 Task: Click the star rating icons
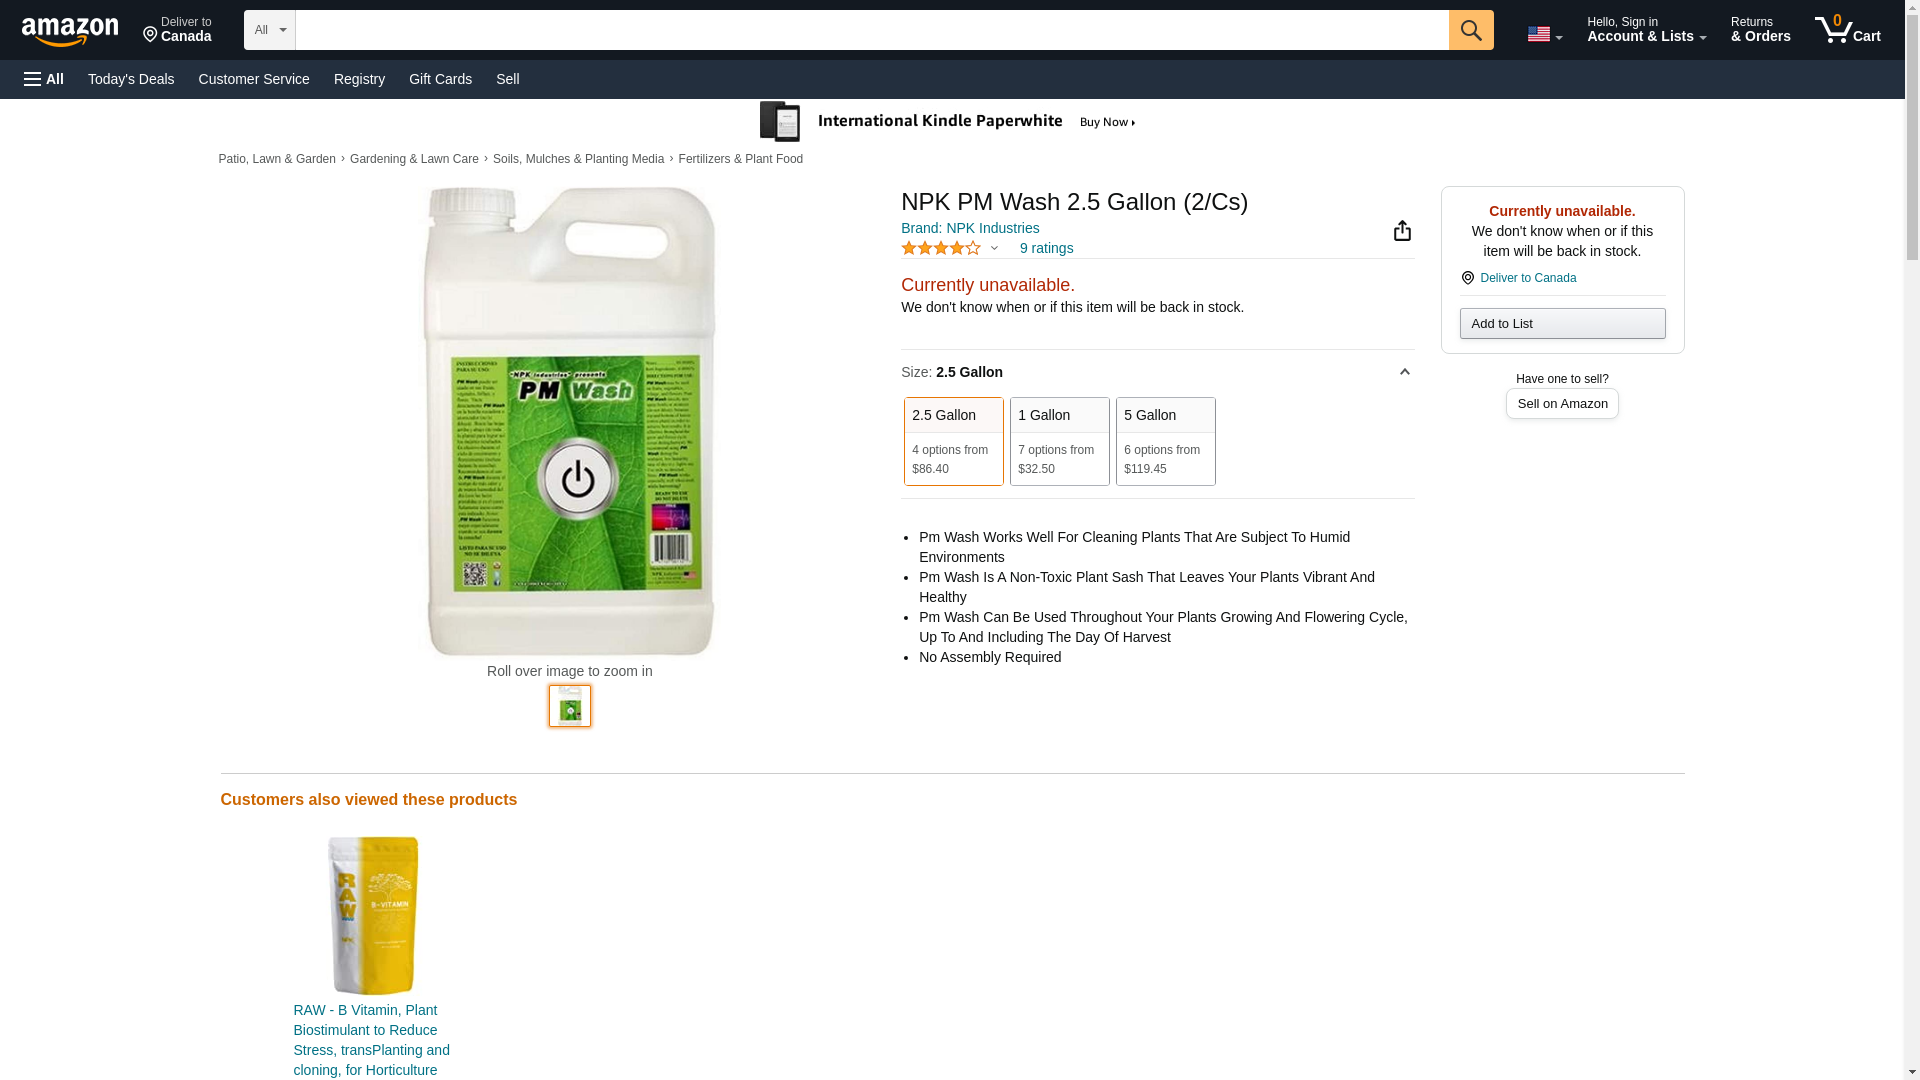pos(941,248)
